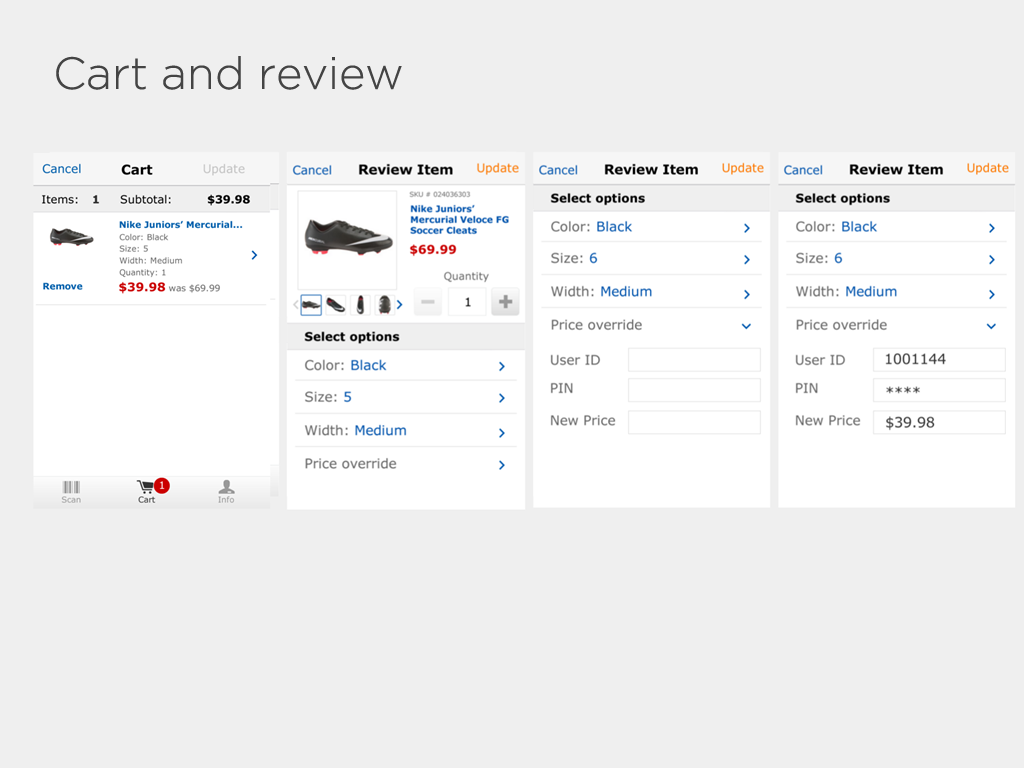This screenshot has height=768, width=1024.
Task: Open Size: 6 on User ID 1001144 screen
Action: click(x=896, y=259)
